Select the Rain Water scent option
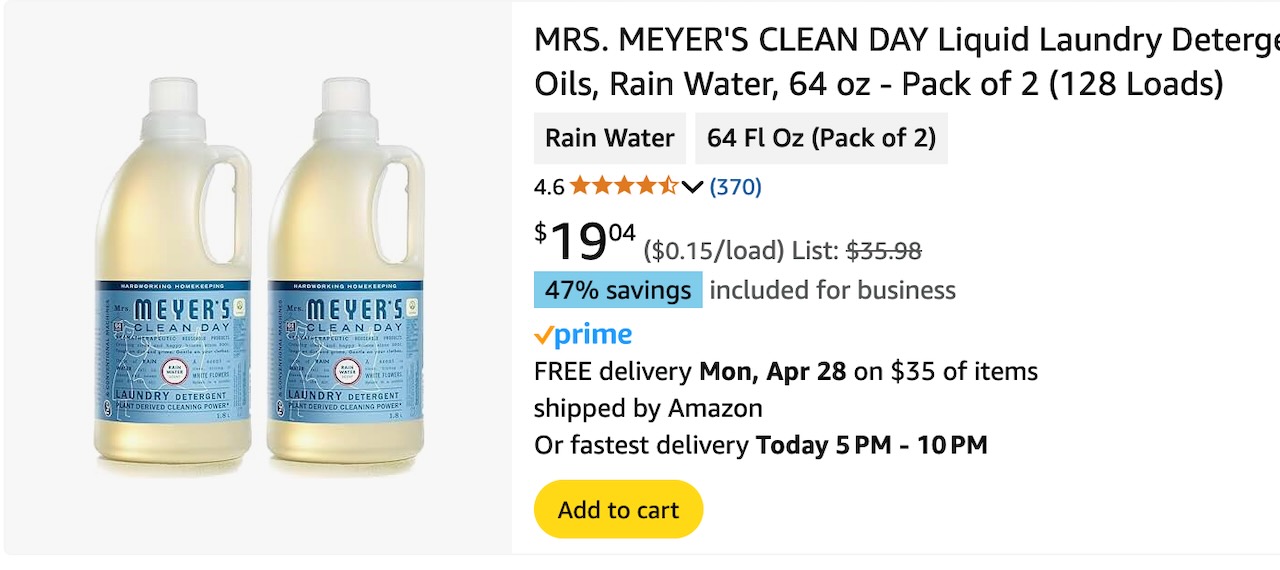The width and height of the screenshot is (1280, 570). pyautogui.click(x=610, y=138)
